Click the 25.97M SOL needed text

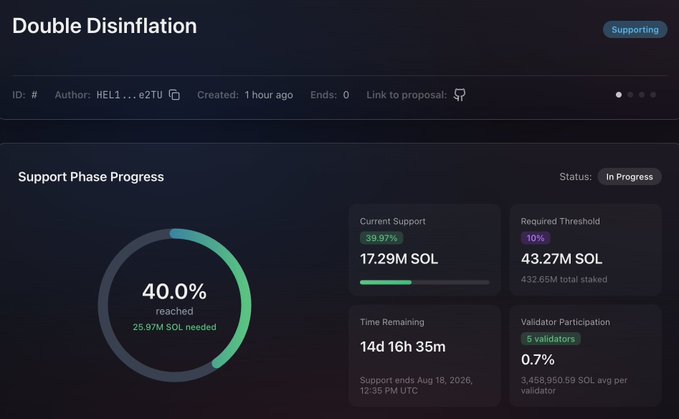[175, 327]
